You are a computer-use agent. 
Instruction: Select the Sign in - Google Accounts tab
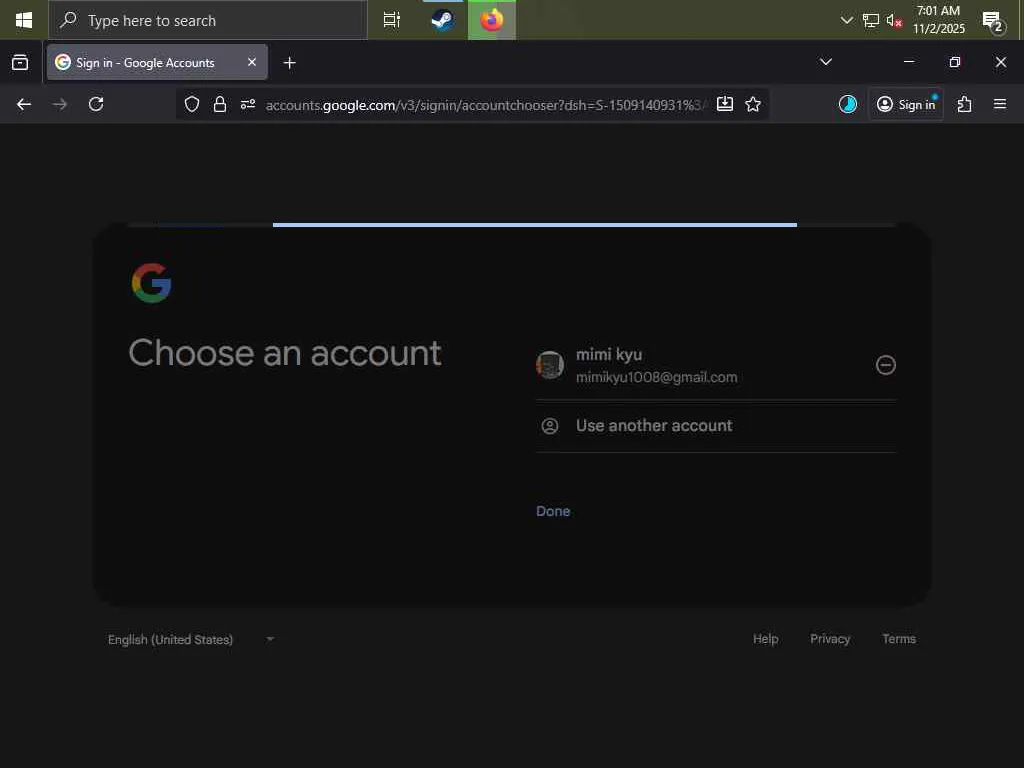pyautogui.click(x=157, y=62)
